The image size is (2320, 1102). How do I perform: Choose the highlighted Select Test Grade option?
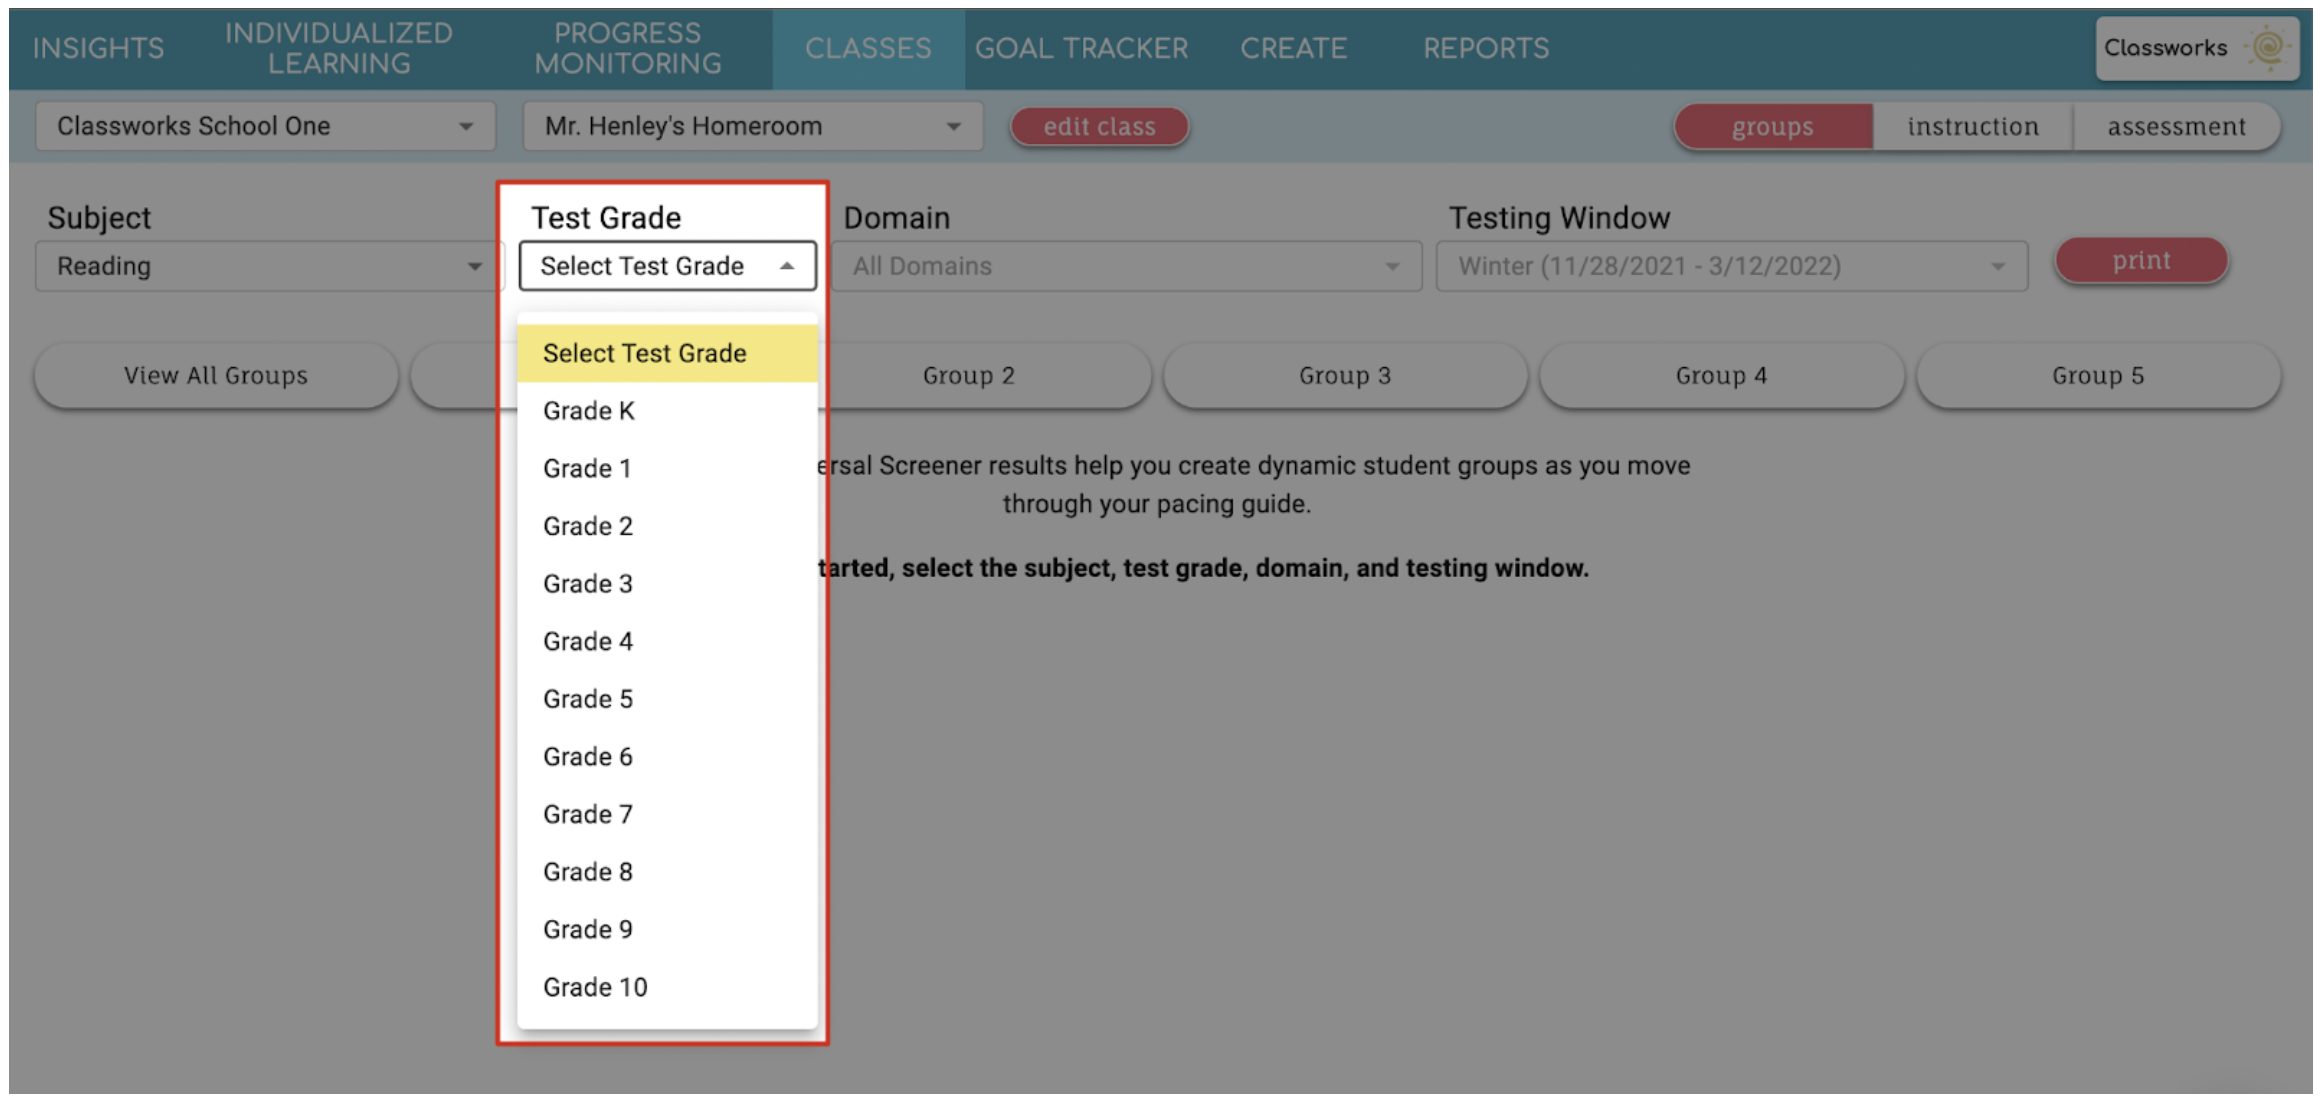click(x=645, y=353)
